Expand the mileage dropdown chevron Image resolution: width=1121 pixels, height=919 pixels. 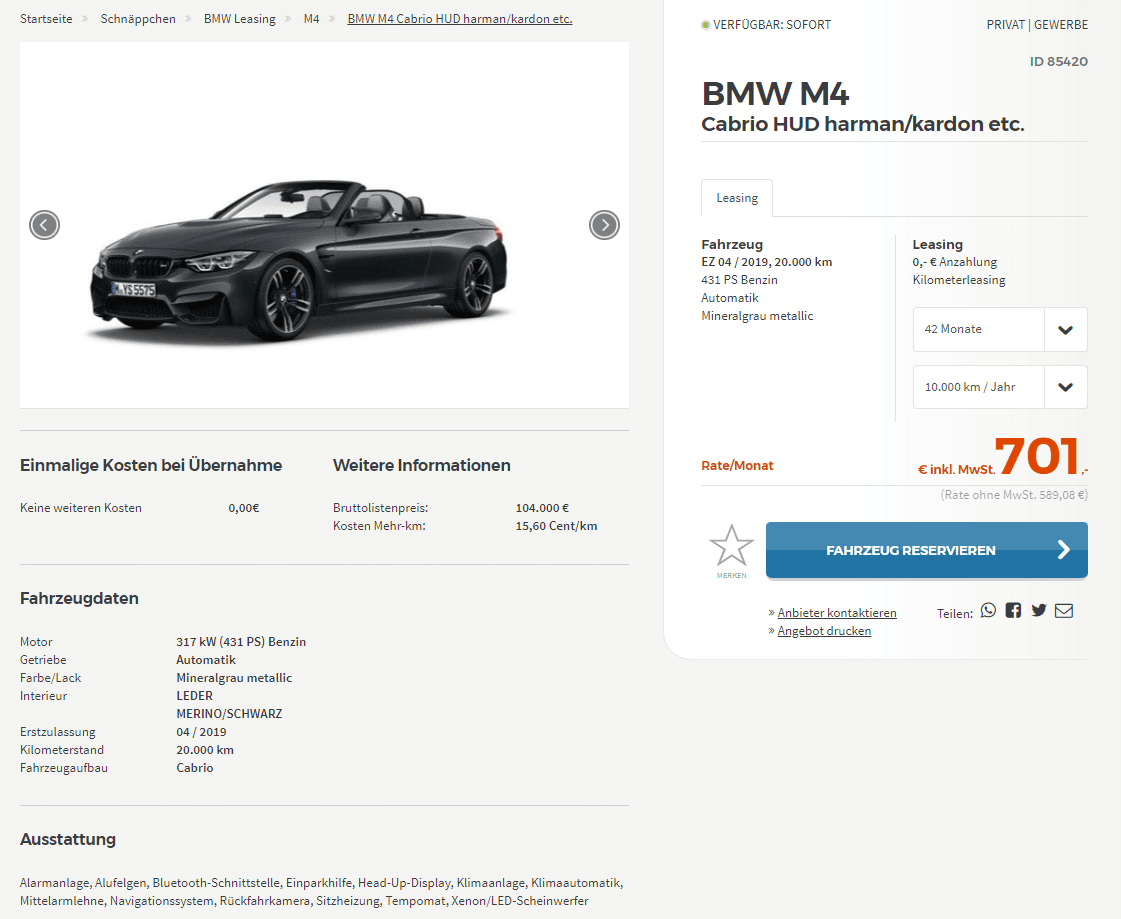[1065, 387]
